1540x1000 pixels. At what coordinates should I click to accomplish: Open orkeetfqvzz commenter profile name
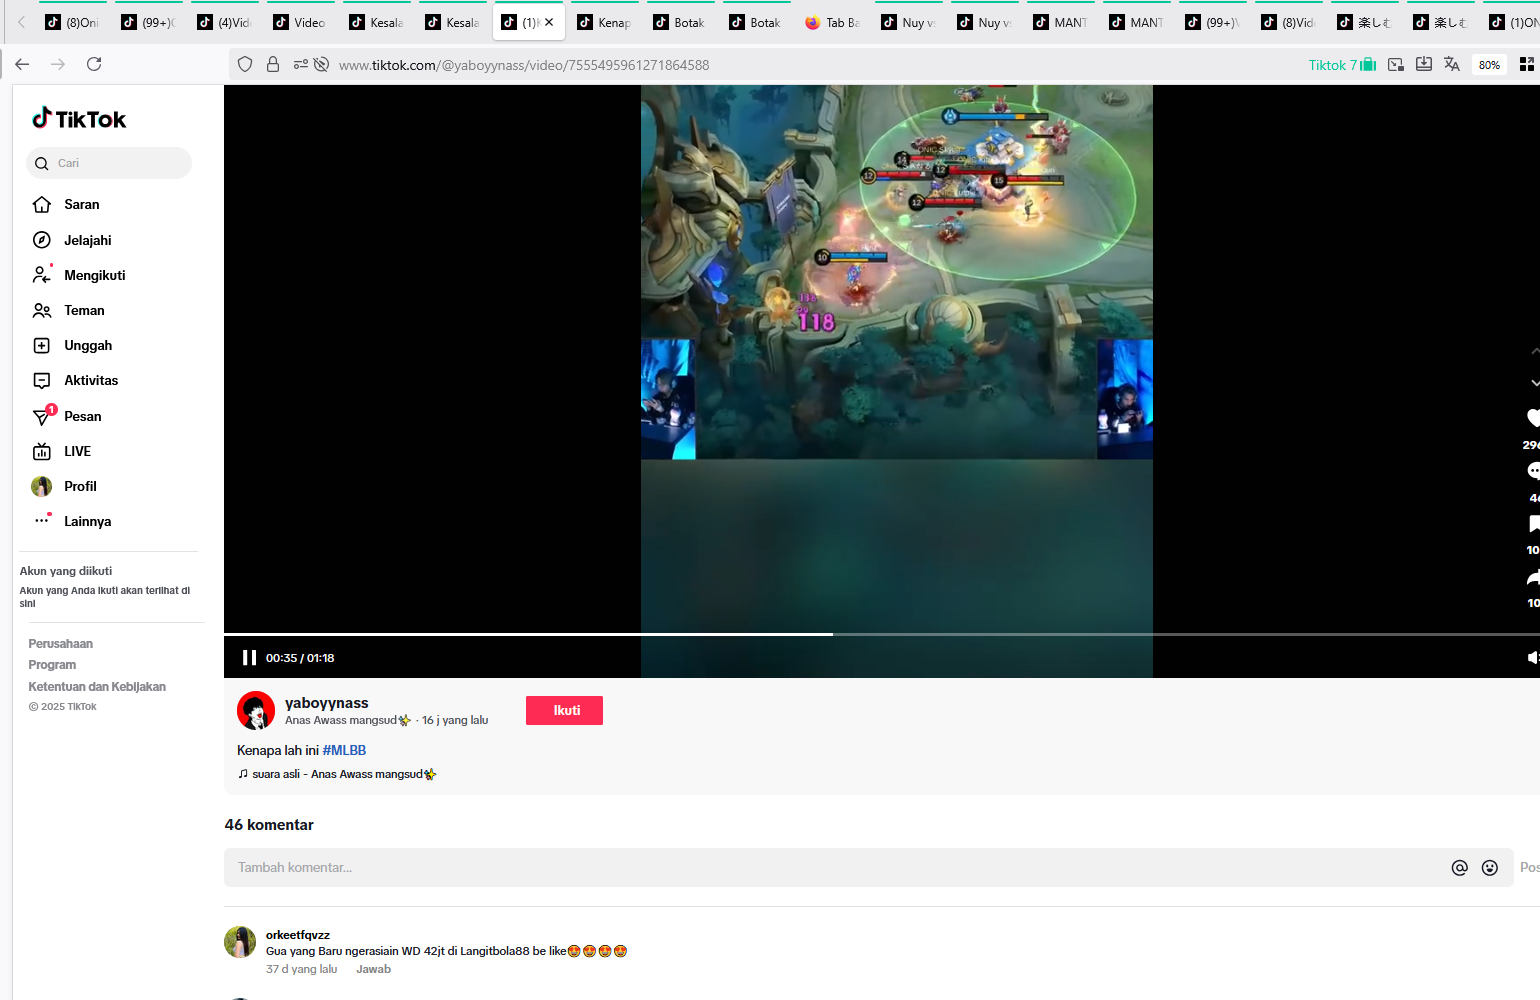tap(298, 935)
